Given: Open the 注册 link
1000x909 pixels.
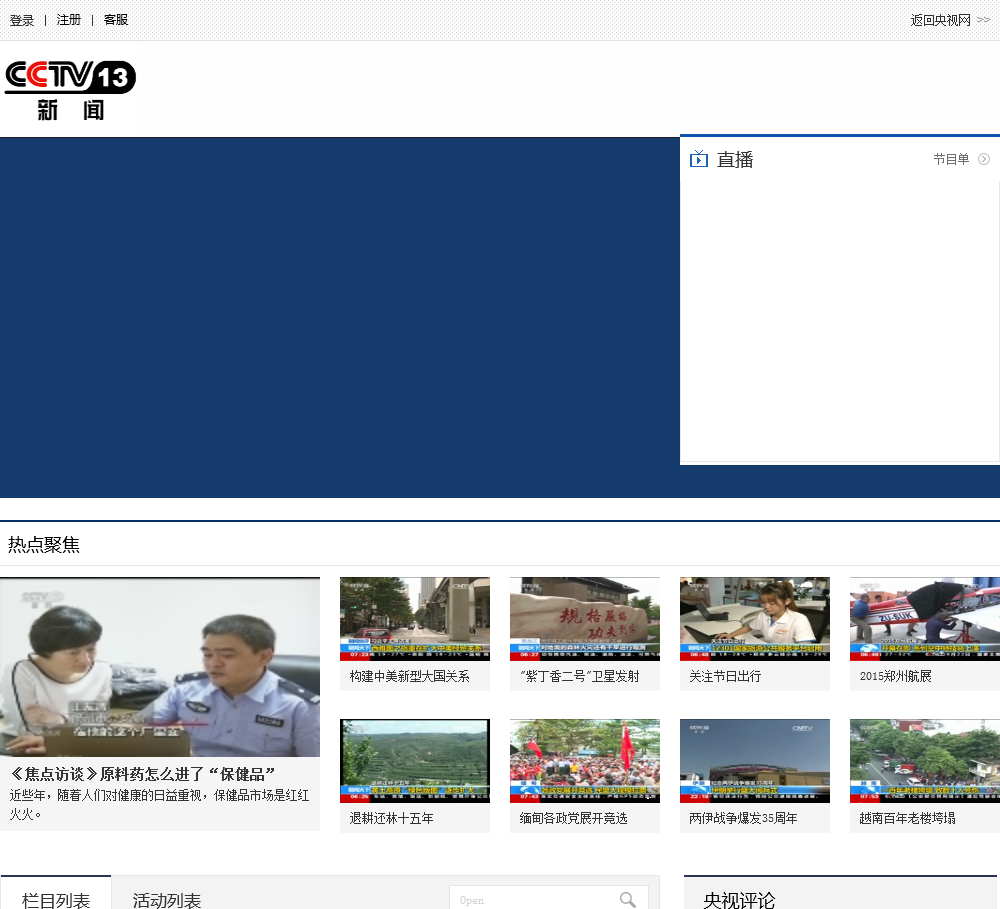Looking at the screenshot, I should coord(69,20).
